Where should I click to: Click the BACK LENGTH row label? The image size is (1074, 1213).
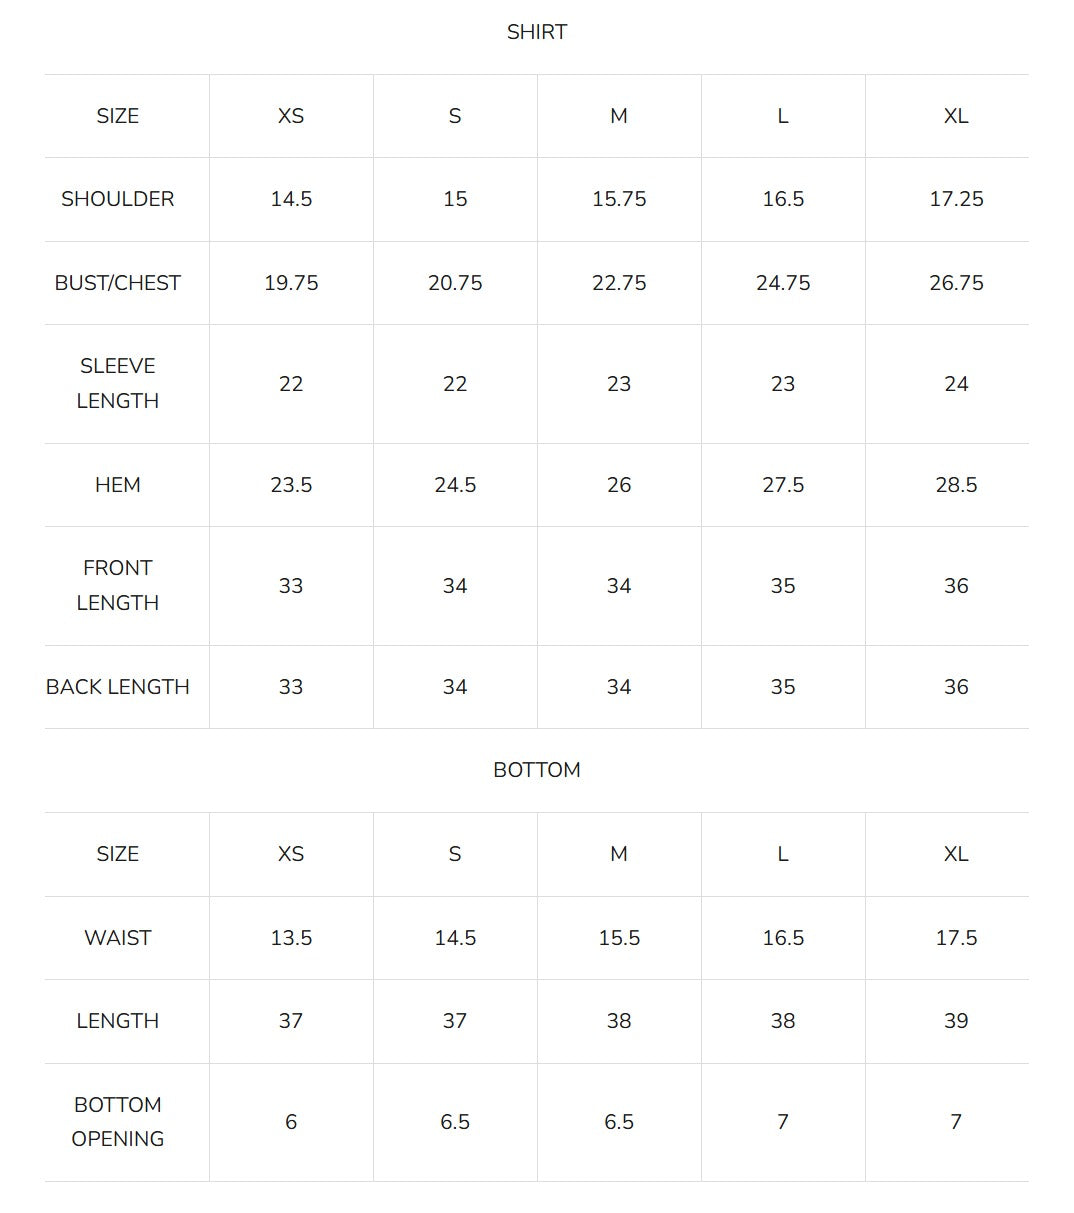pos(118,687)
